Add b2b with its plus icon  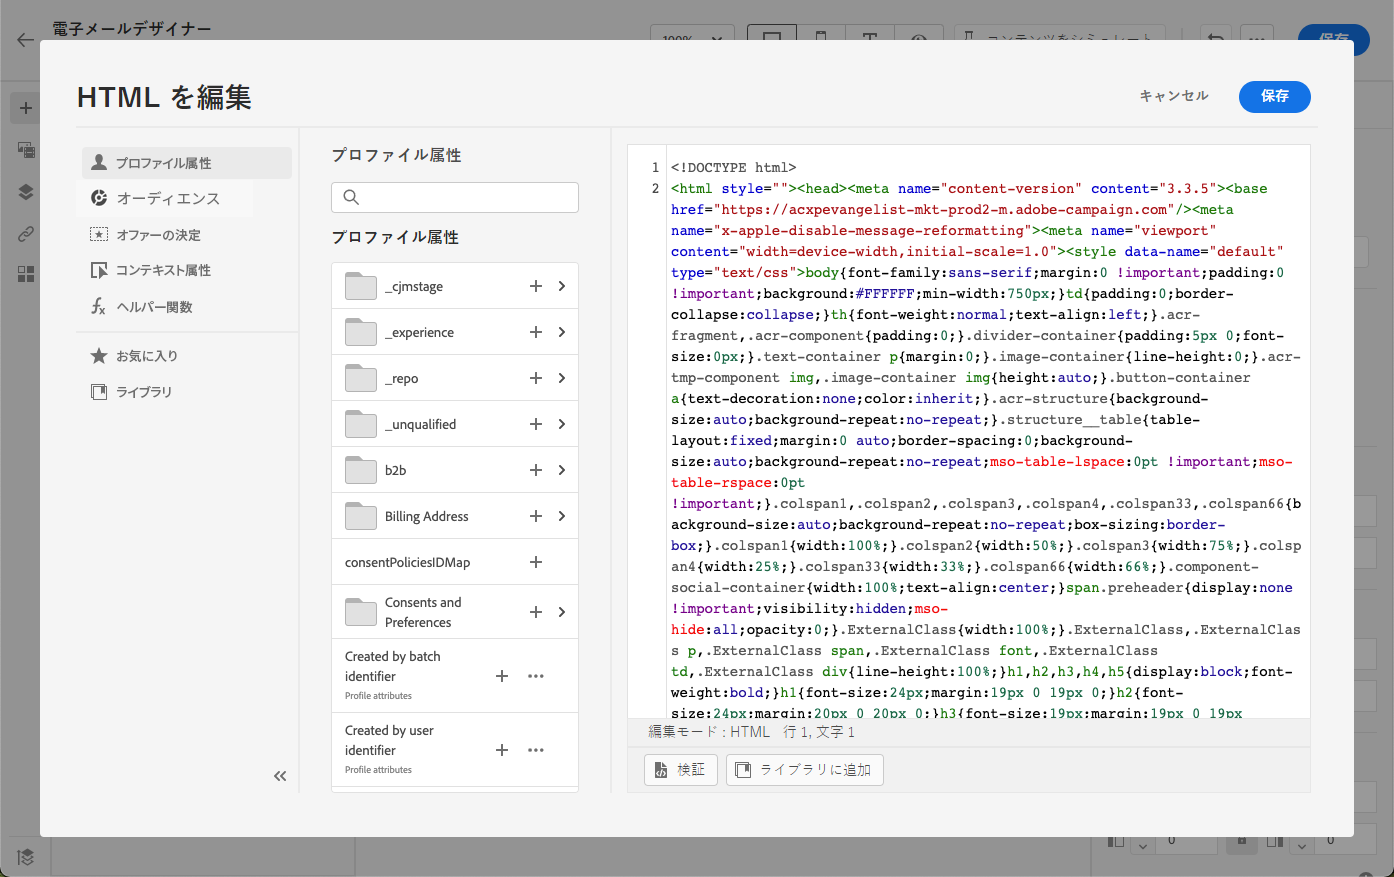click(536, 470)
